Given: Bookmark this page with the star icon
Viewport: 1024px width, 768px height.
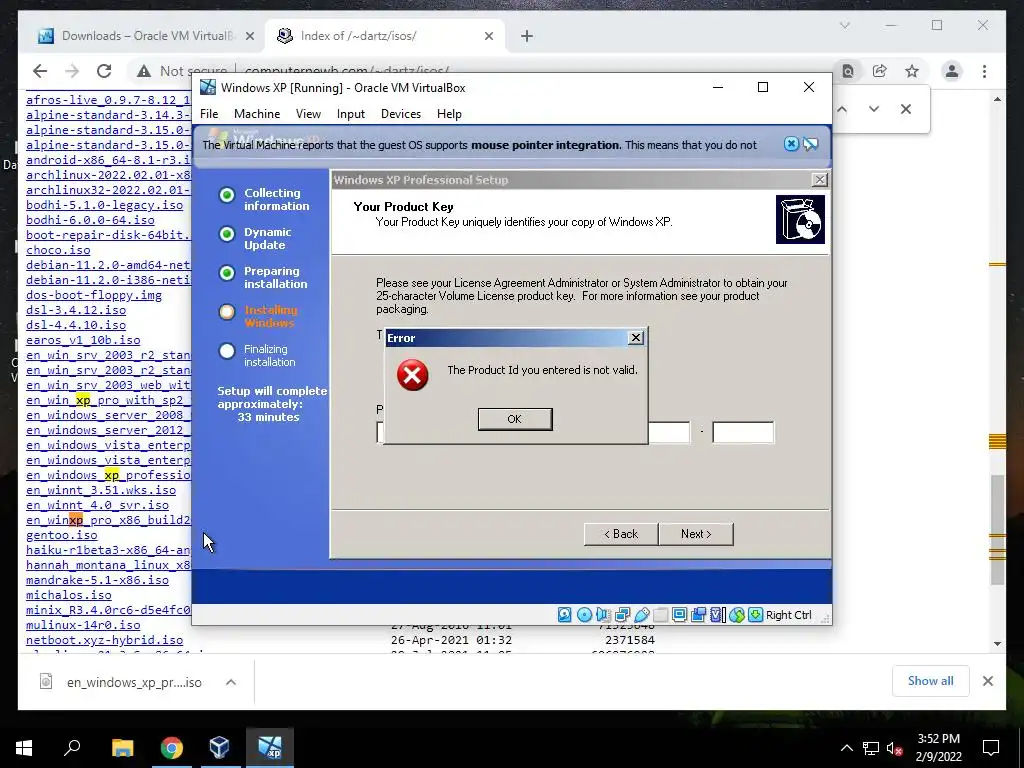Looking at the screenshot, I should (x=912, y=71).
